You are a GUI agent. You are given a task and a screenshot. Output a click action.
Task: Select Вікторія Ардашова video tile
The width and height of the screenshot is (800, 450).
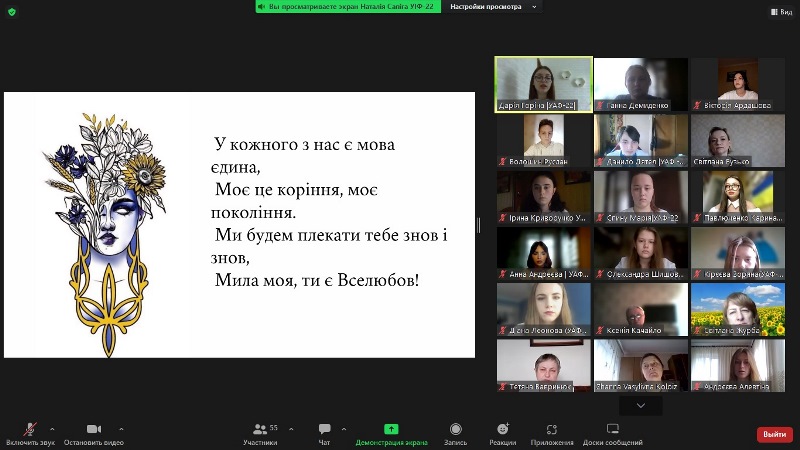click(x=738, y=84)
